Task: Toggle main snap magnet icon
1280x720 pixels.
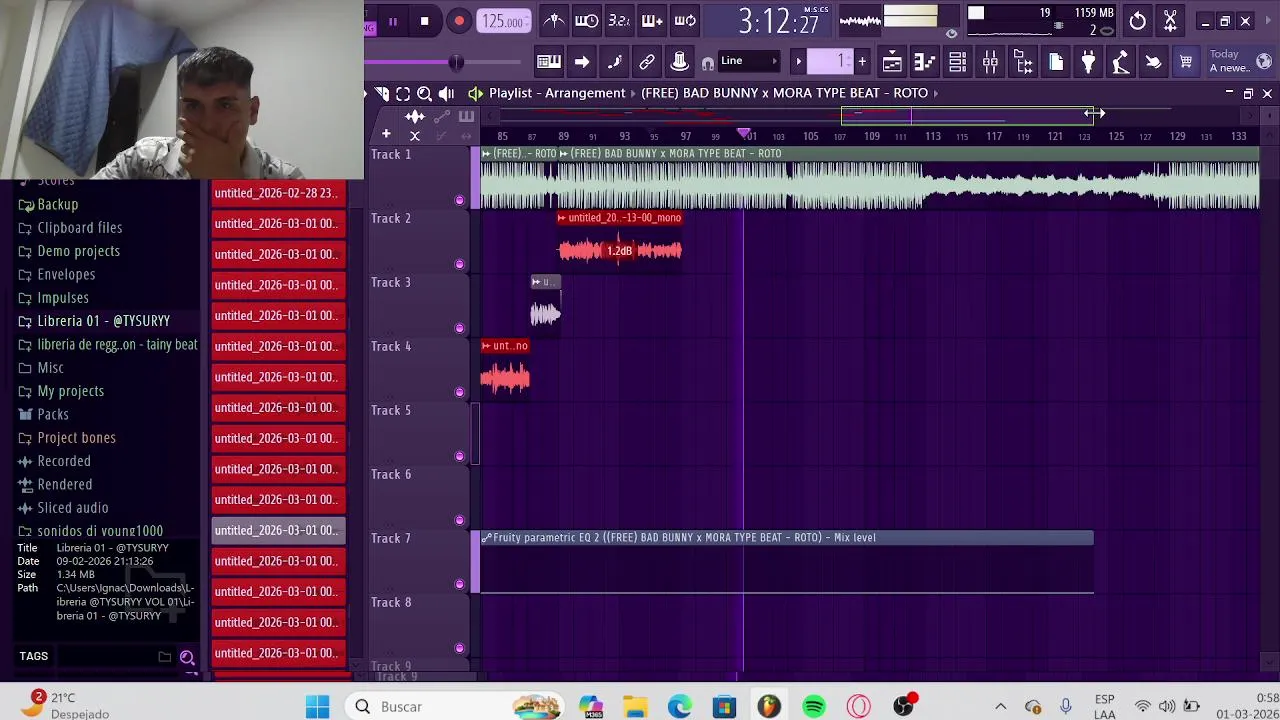Action: [x=708, y=62]
